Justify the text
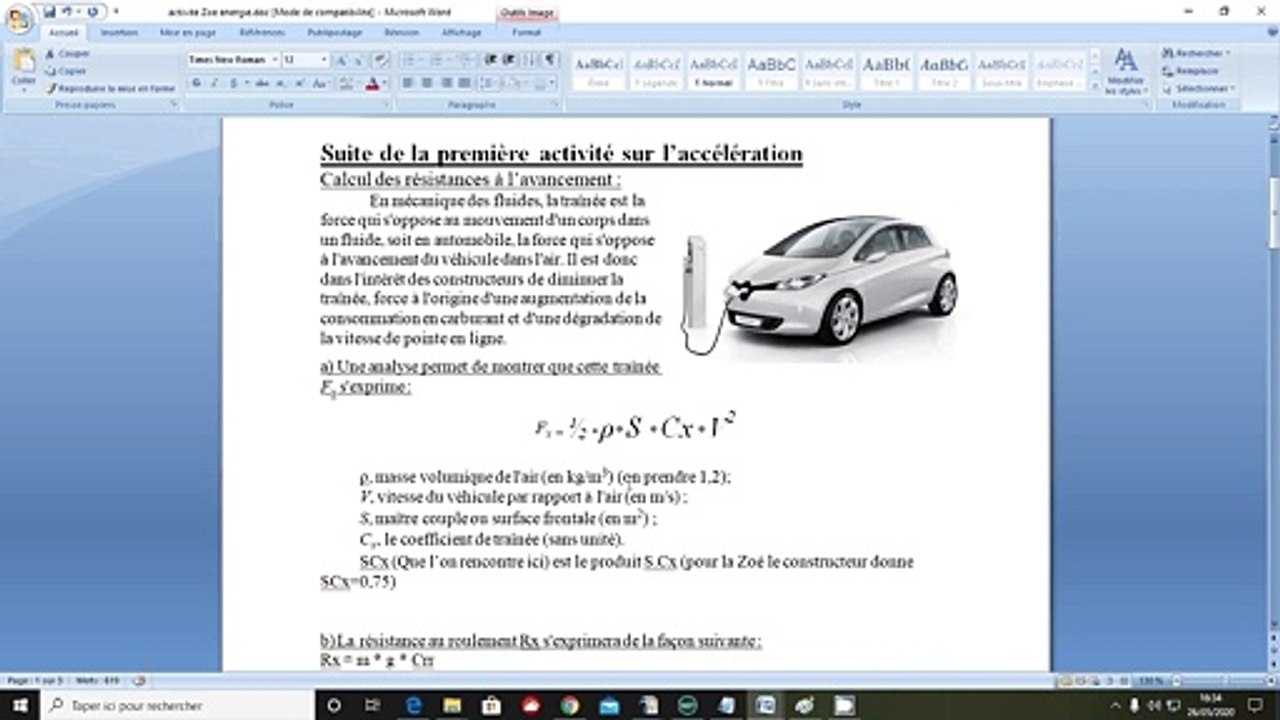 coord(464,83)
